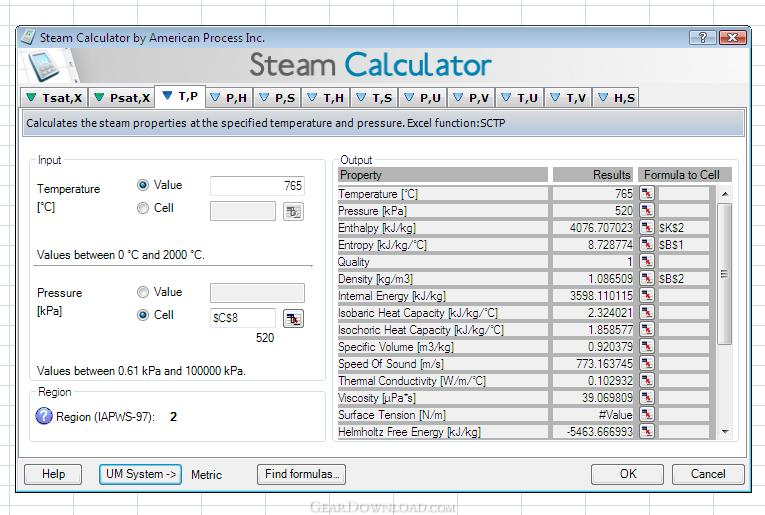Click the Temperature value input field

point(257,186)
